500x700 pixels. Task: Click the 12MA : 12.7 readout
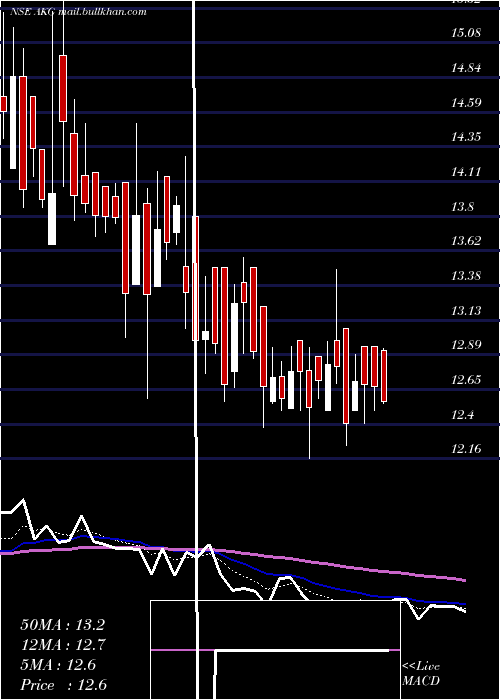[62, 645]
